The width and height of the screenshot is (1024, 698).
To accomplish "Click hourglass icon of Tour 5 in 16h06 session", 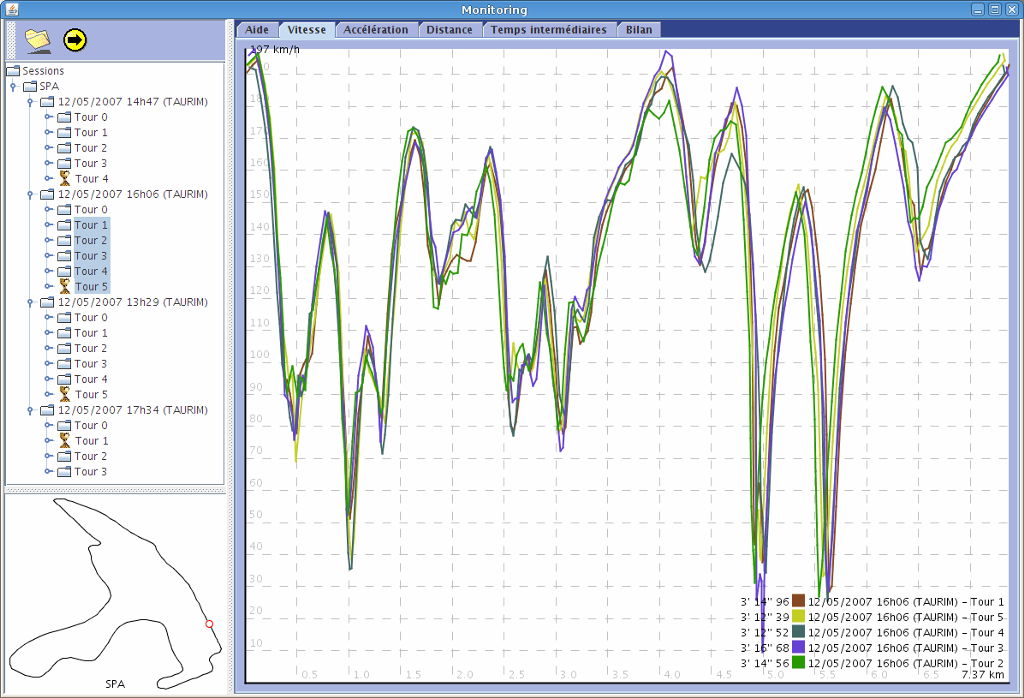I will point(64,287).
